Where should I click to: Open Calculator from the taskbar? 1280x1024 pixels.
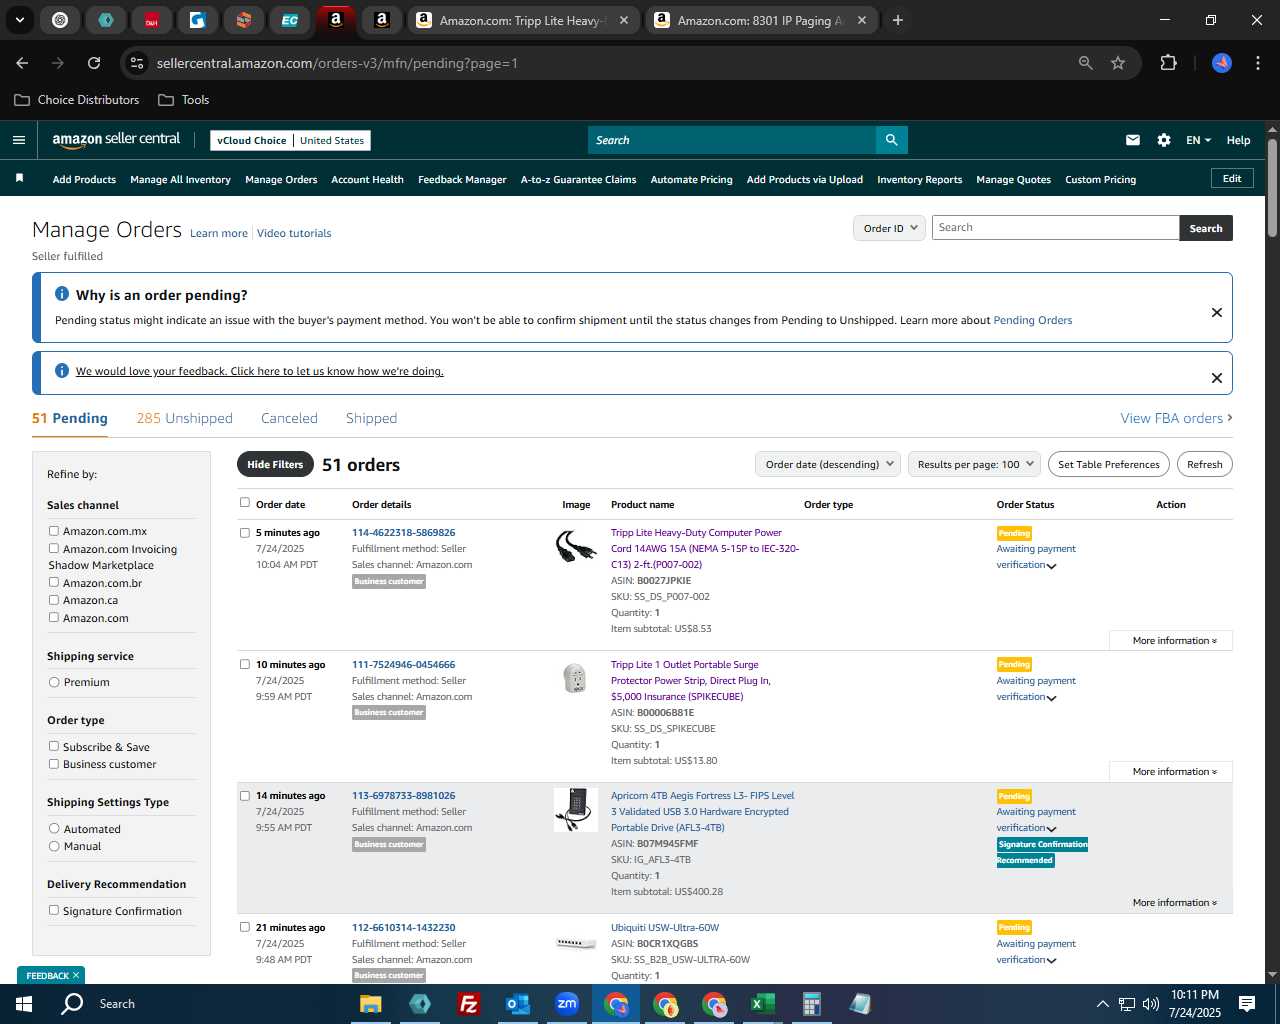point(811,1004)
